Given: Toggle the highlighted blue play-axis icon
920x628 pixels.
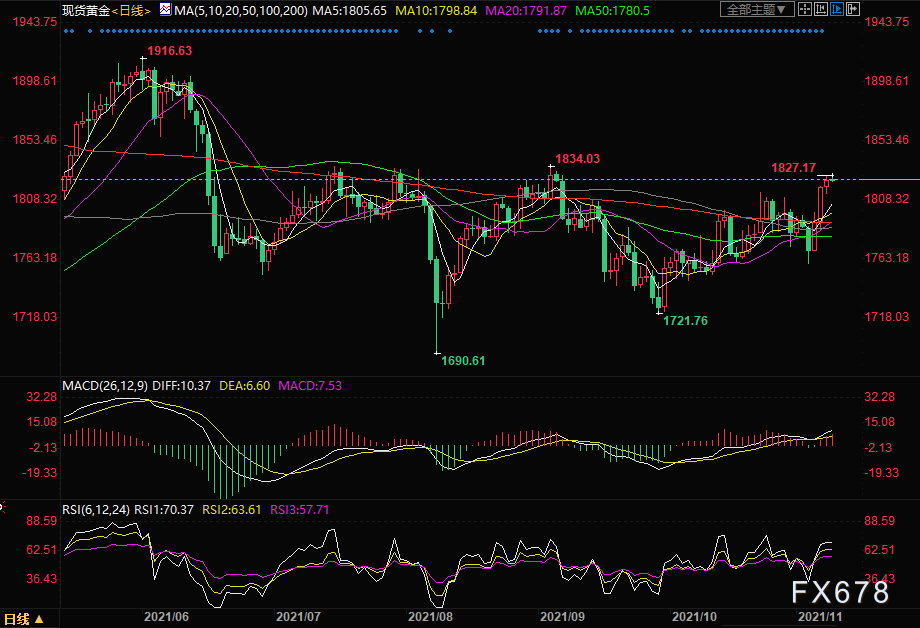Looking at the screenshot, I should click(837, 9).
